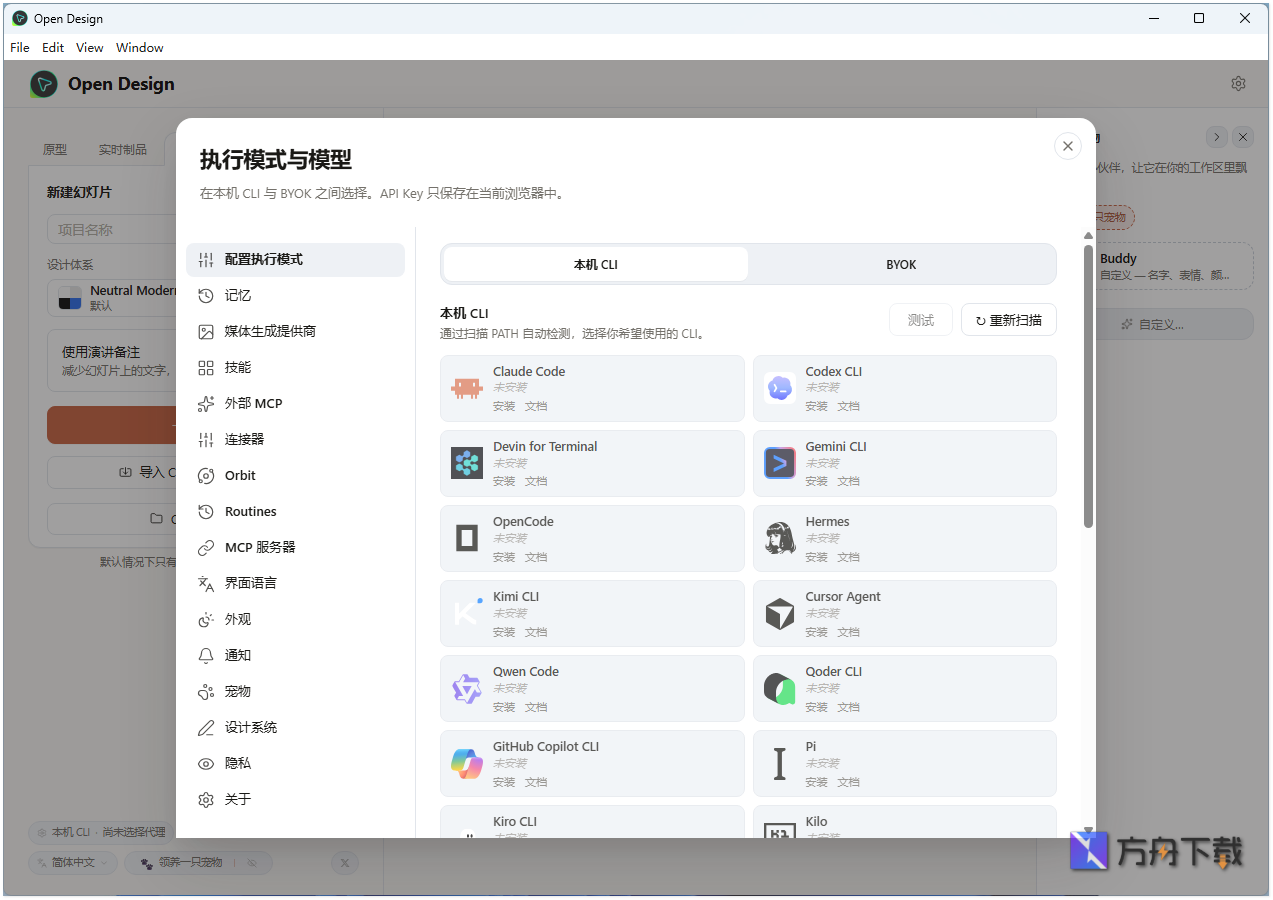This screenshot has height=900, width=1273.
Task: Click the 外部 MCP sparkle icon
Action: 206,403
